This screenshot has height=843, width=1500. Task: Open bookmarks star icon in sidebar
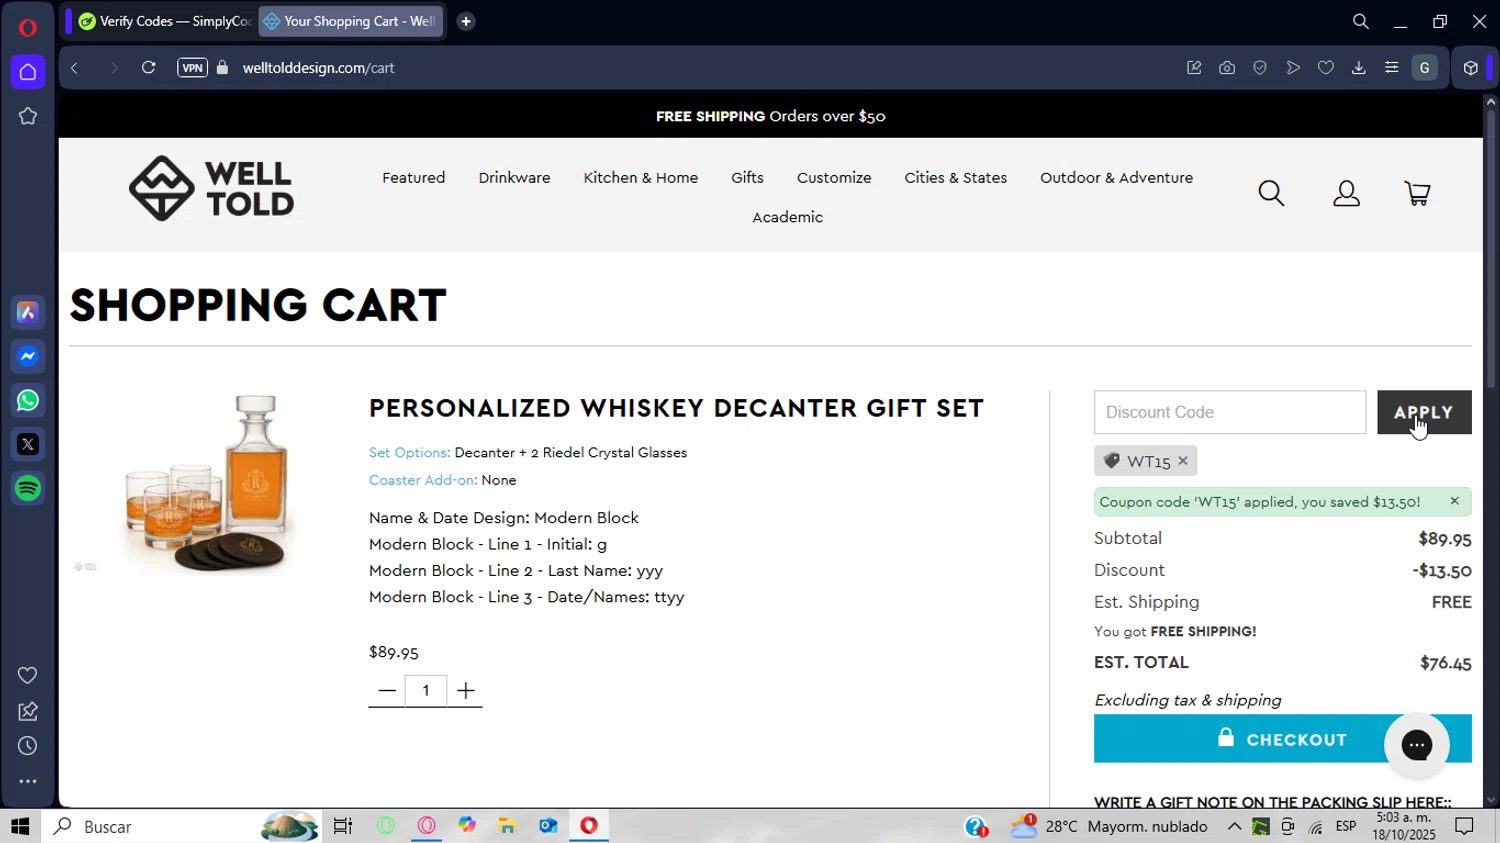coord(28,116)
